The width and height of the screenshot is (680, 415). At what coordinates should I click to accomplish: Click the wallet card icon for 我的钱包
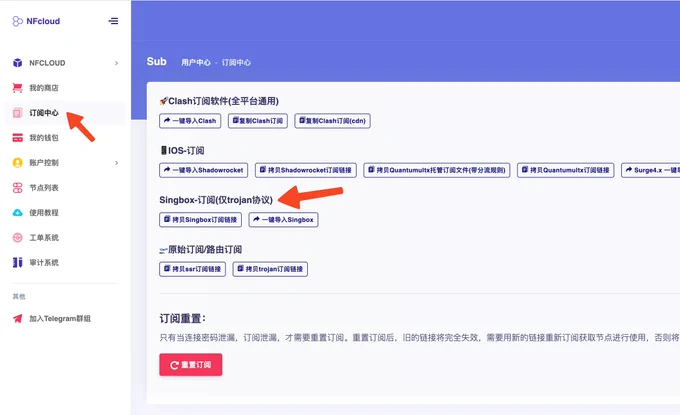[x=17, y=138]
